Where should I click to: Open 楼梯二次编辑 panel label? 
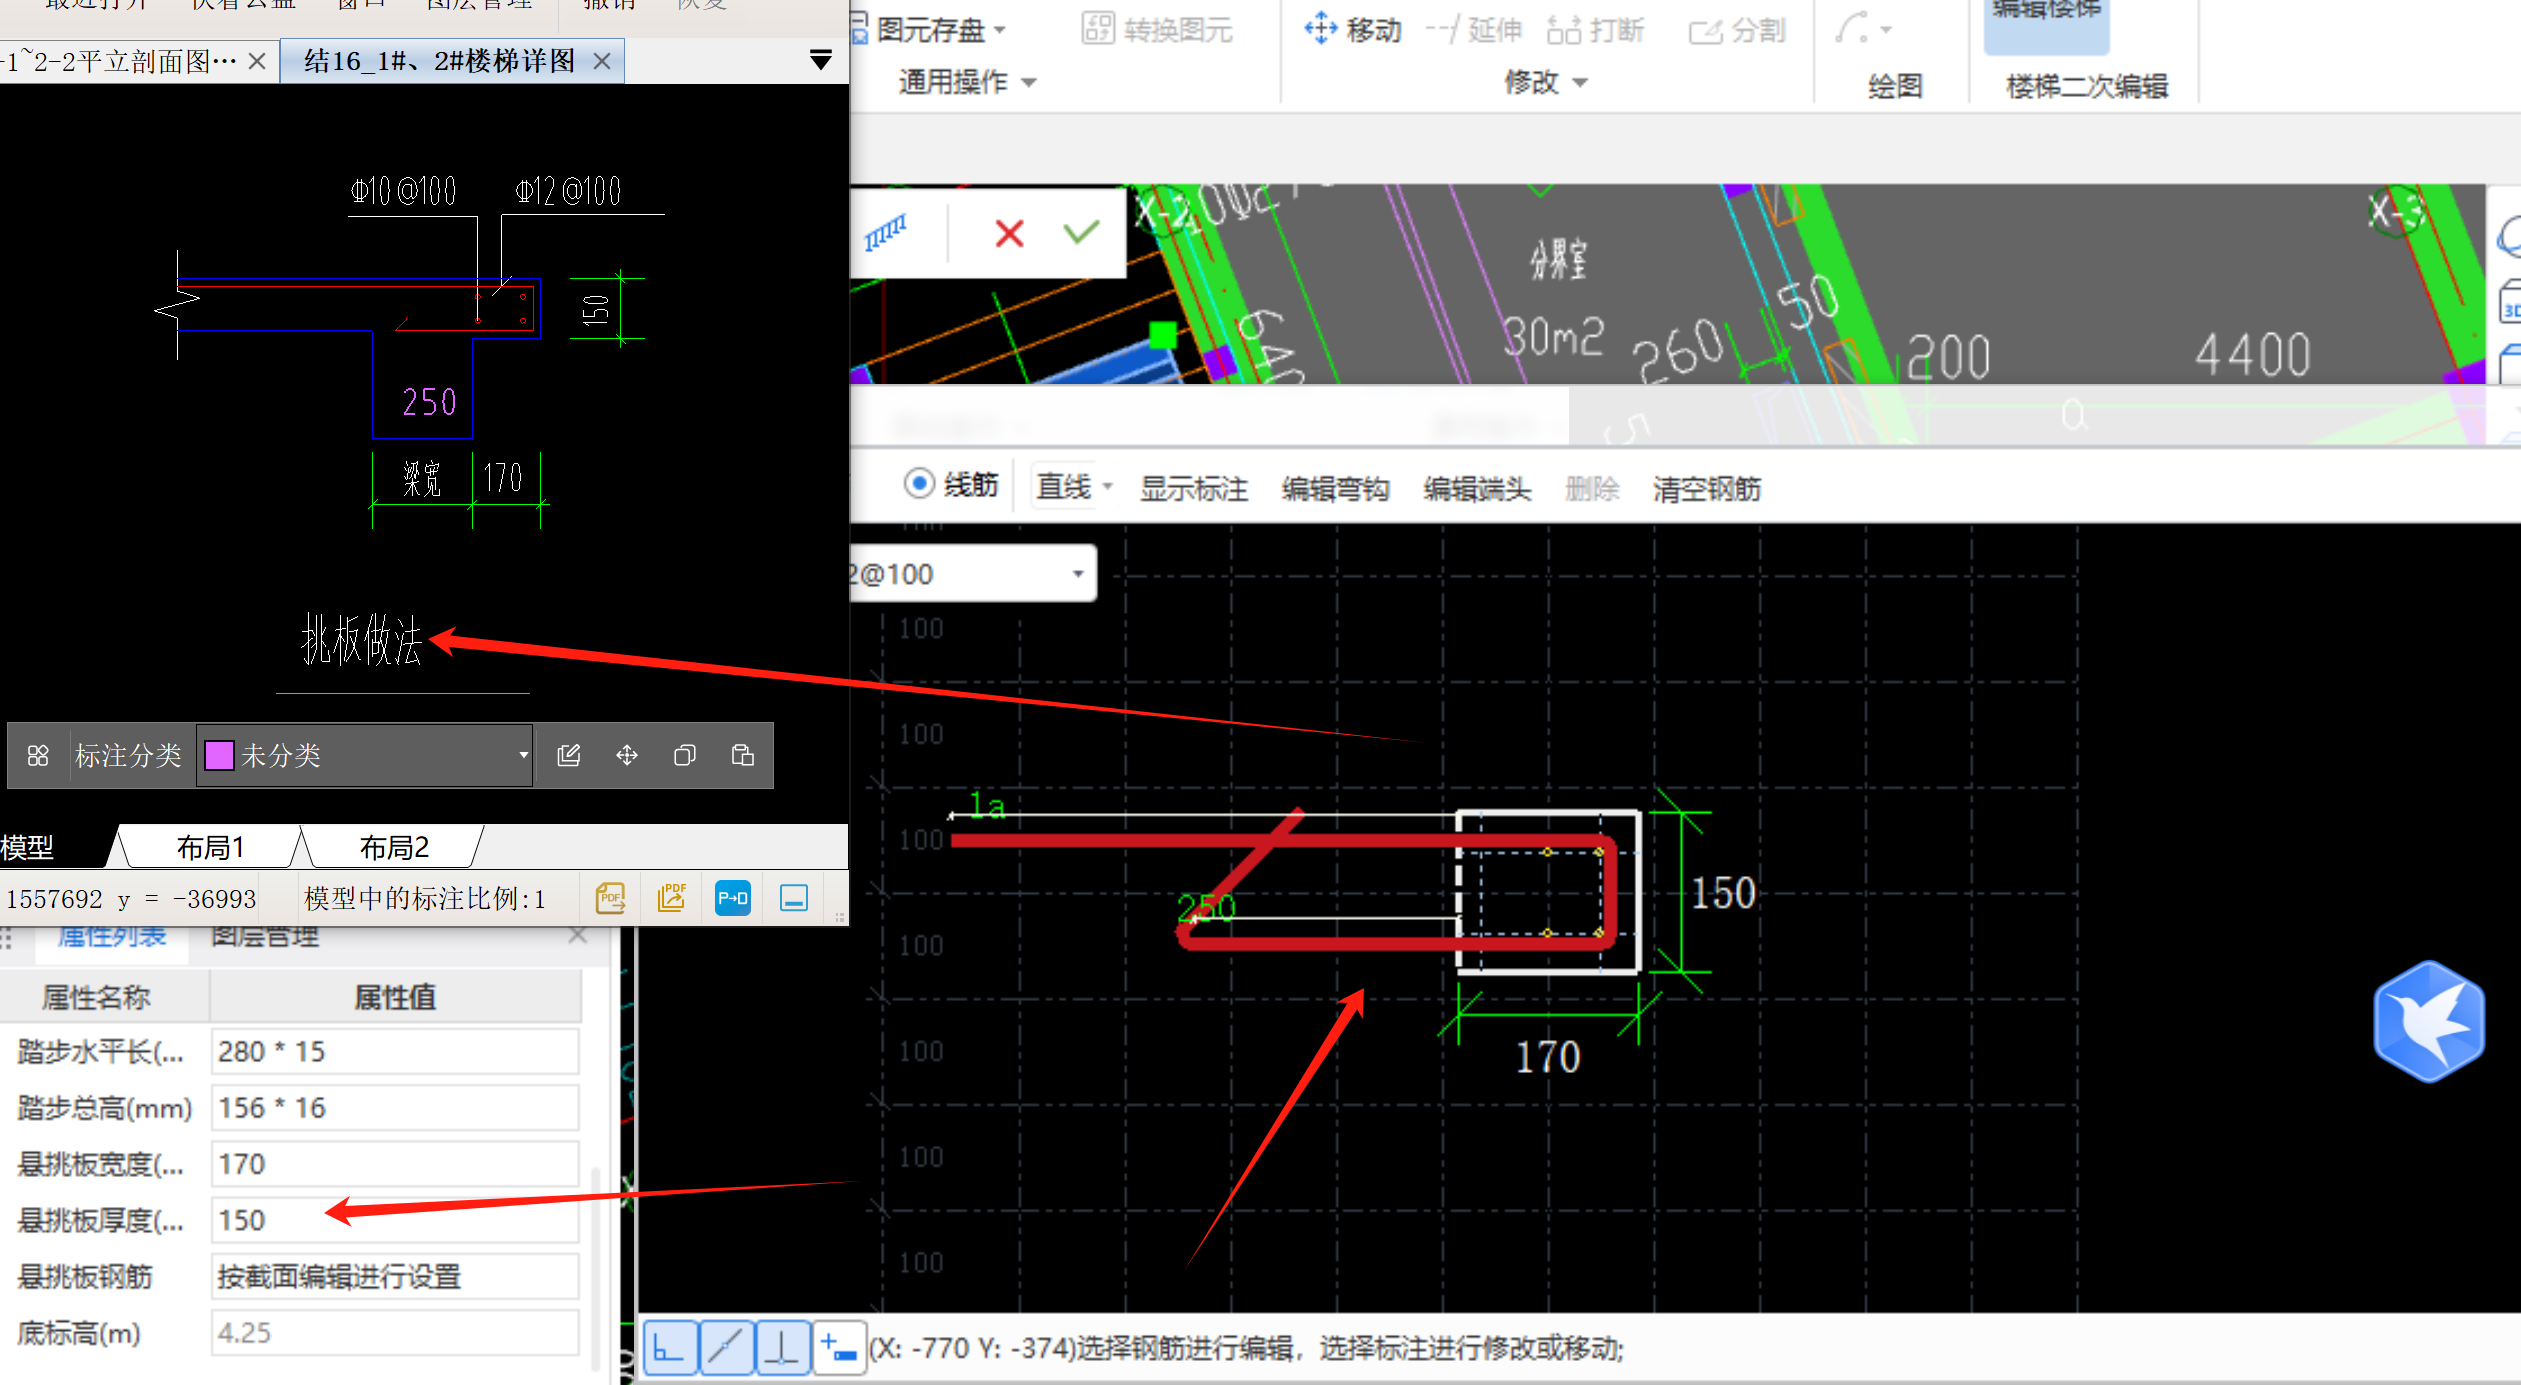pos(2087,86)
